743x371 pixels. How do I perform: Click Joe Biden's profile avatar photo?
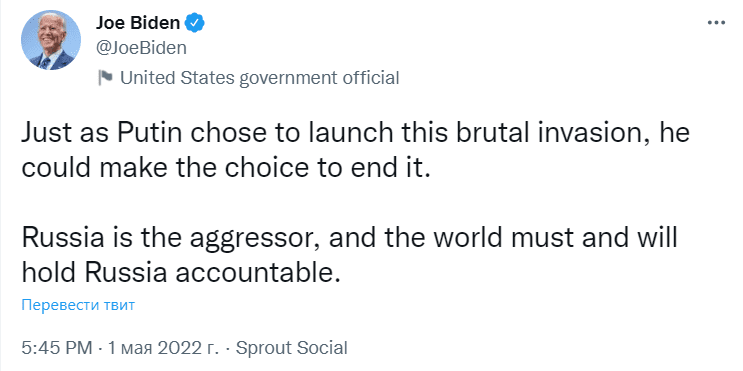point(51,40)
